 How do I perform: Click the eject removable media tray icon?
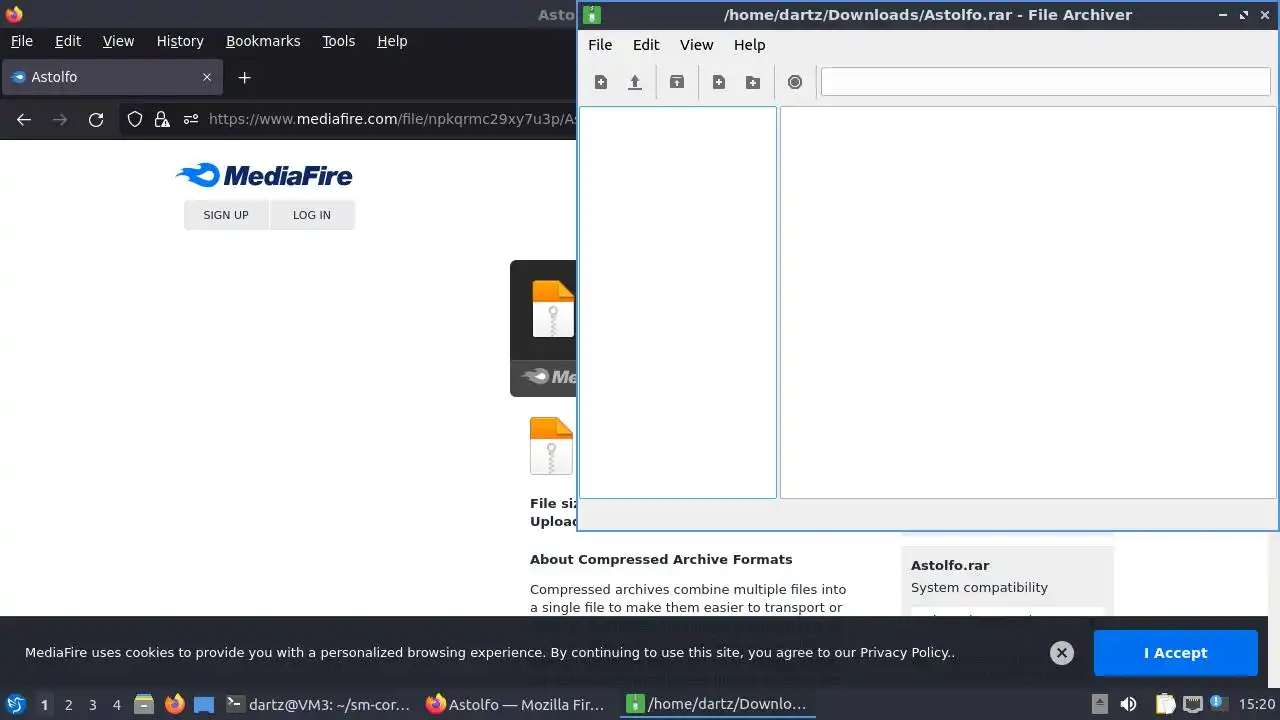coord(1099,704)
